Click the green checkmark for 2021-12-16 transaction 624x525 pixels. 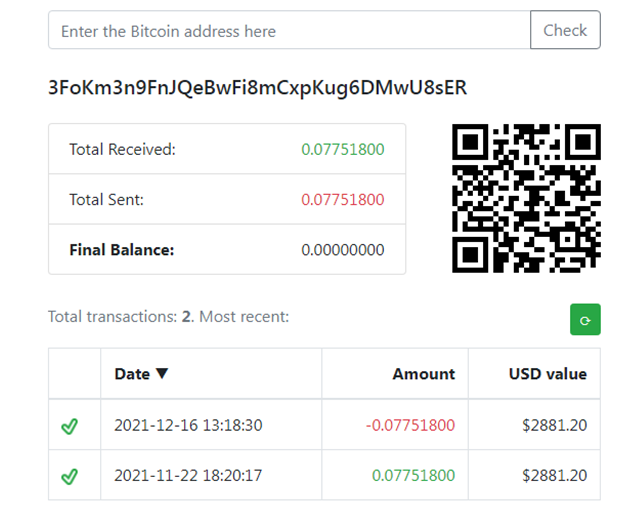pos(70,426)
